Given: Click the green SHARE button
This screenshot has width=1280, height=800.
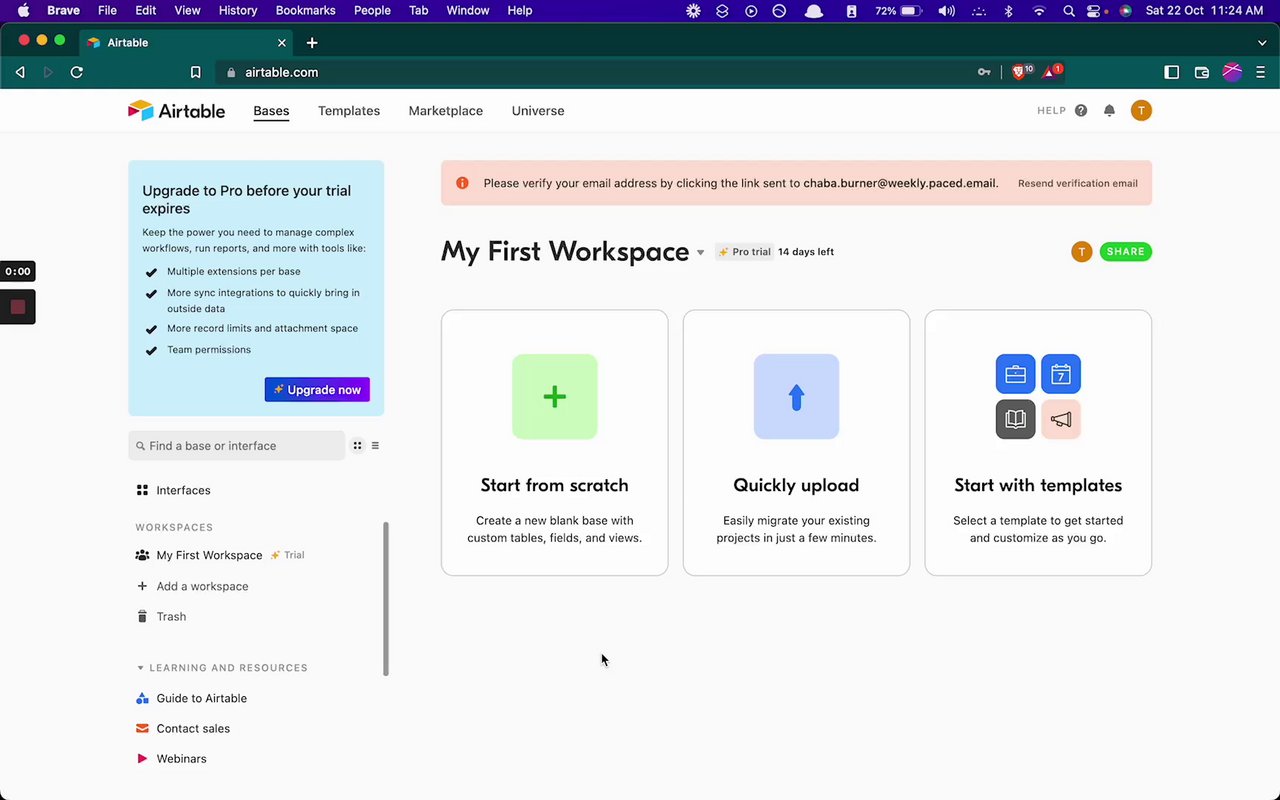Looking at the screenshot, I should (1126, 252).
